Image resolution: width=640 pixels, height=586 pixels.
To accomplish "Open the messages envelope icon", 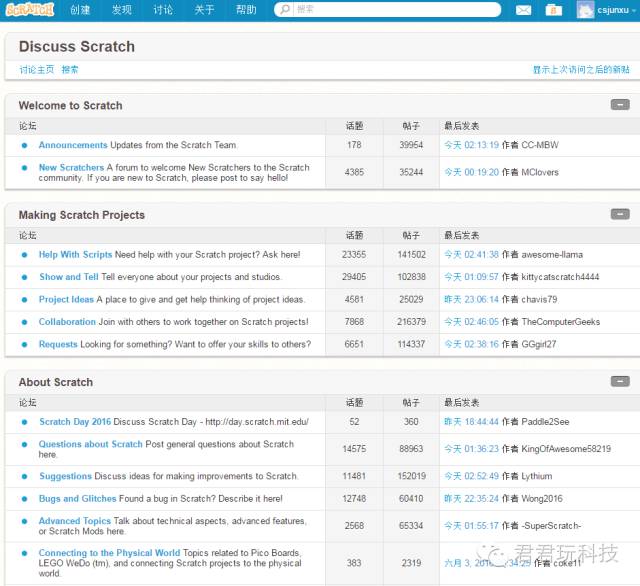I will (x=523, y=10).
